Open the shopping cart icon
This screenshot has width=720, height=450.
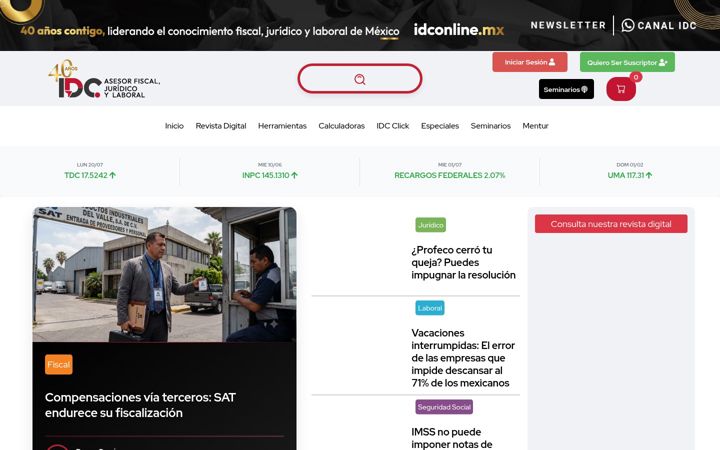coord(621,89)
